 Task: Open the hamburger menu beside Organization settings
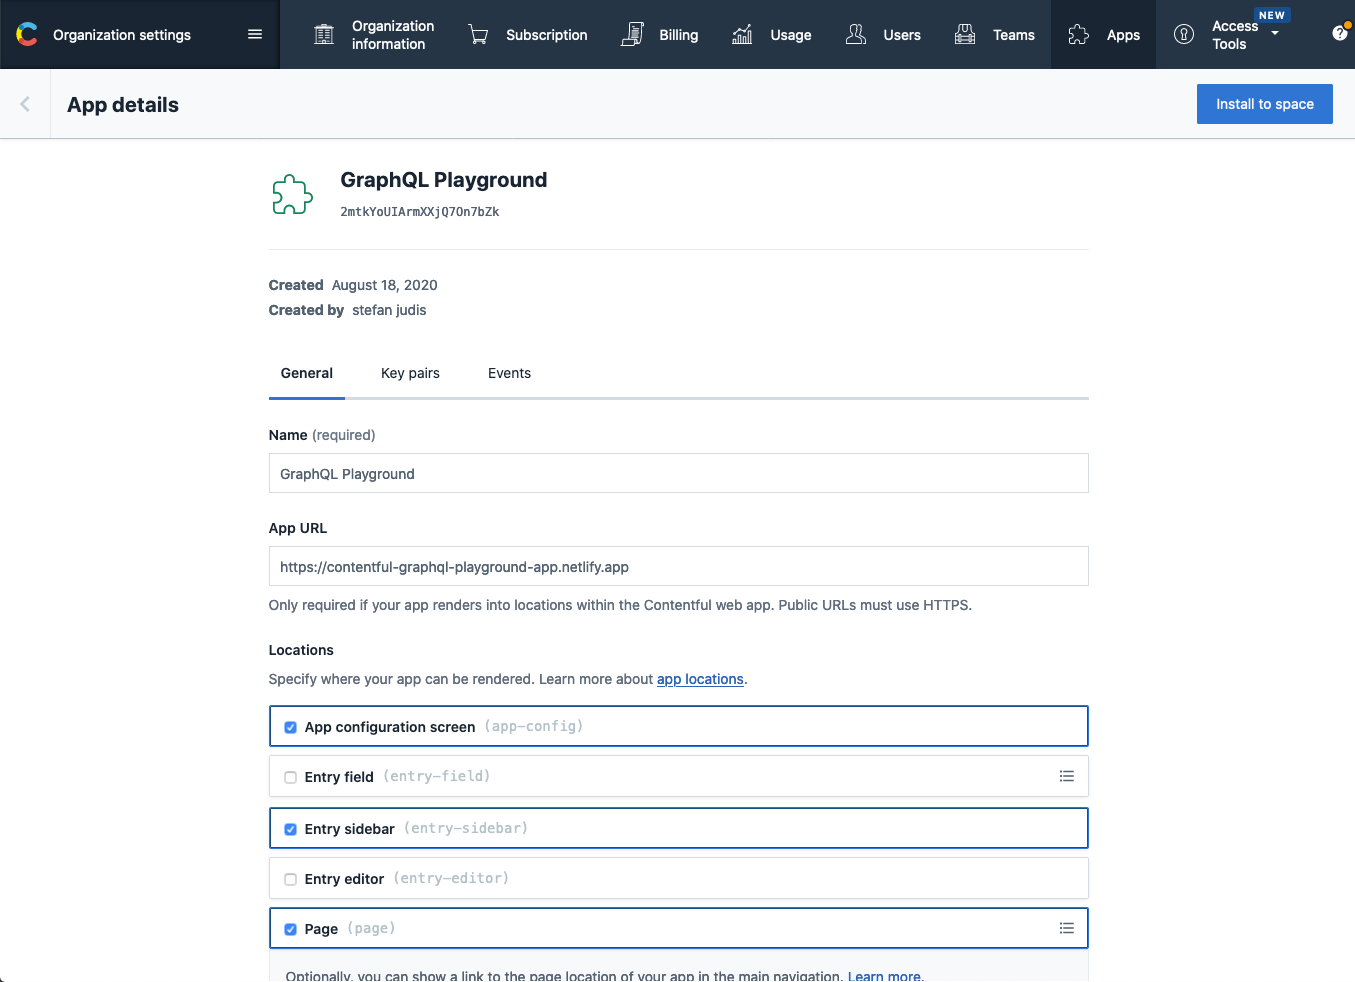(x=255, y=34)
